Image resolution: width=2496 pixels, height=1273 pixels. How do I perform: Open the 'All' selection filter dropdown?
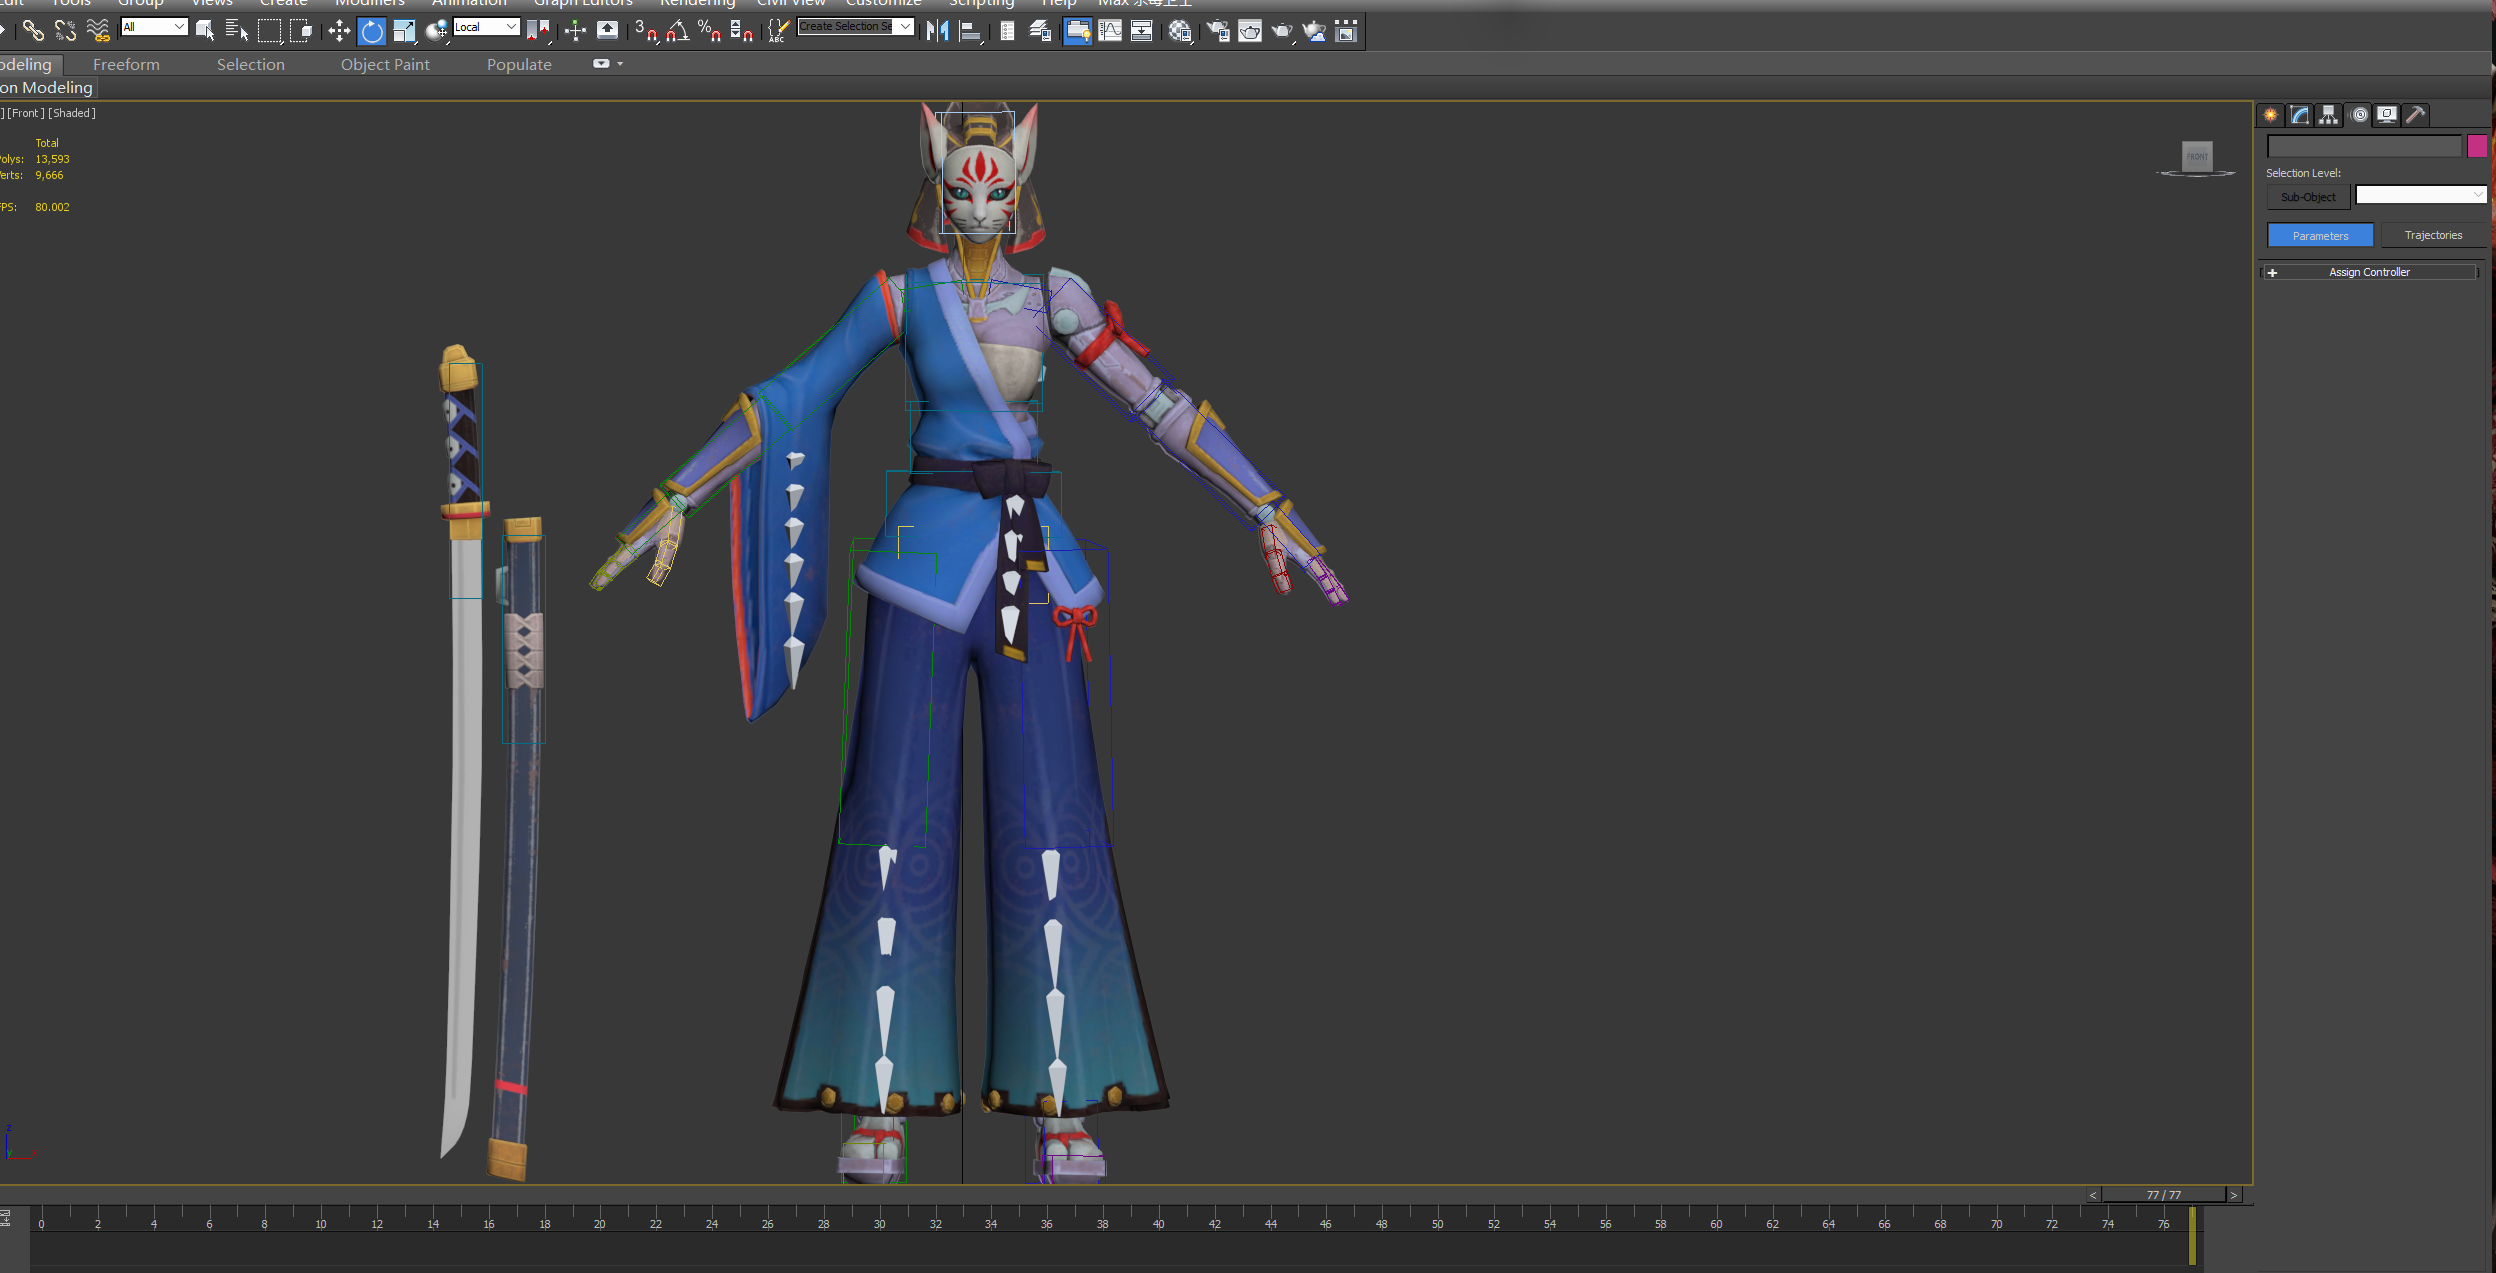click(x=154, y=27)
